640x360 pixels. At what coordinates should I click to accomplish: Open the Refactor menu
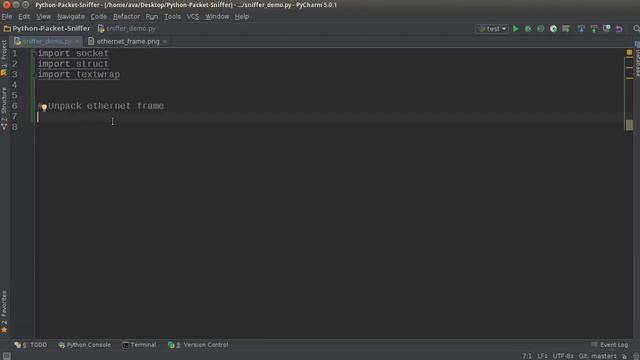(127, 17)
